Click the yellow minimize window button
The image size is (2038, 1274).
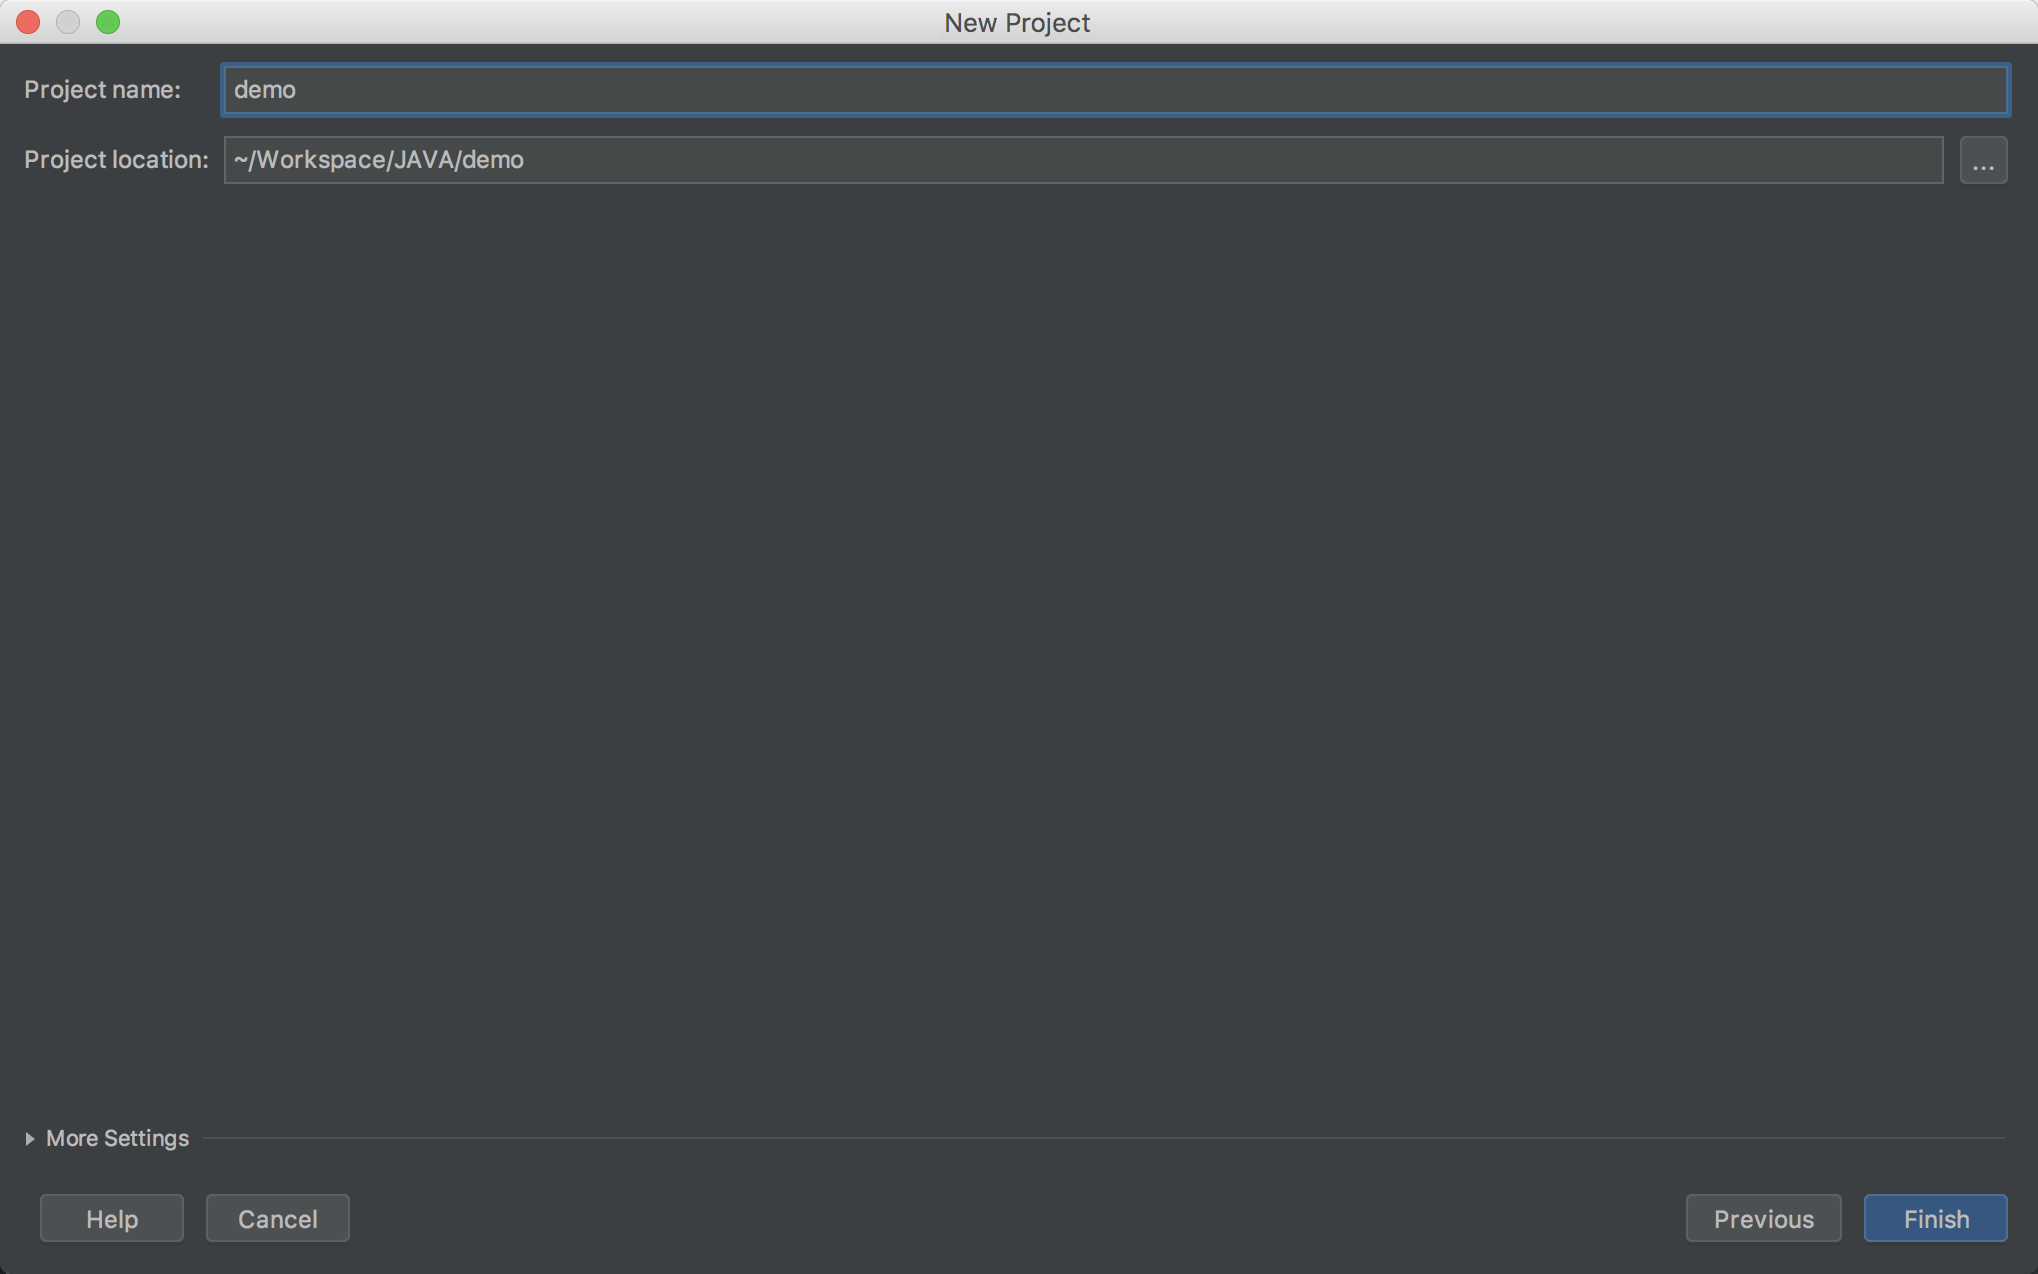69,22
